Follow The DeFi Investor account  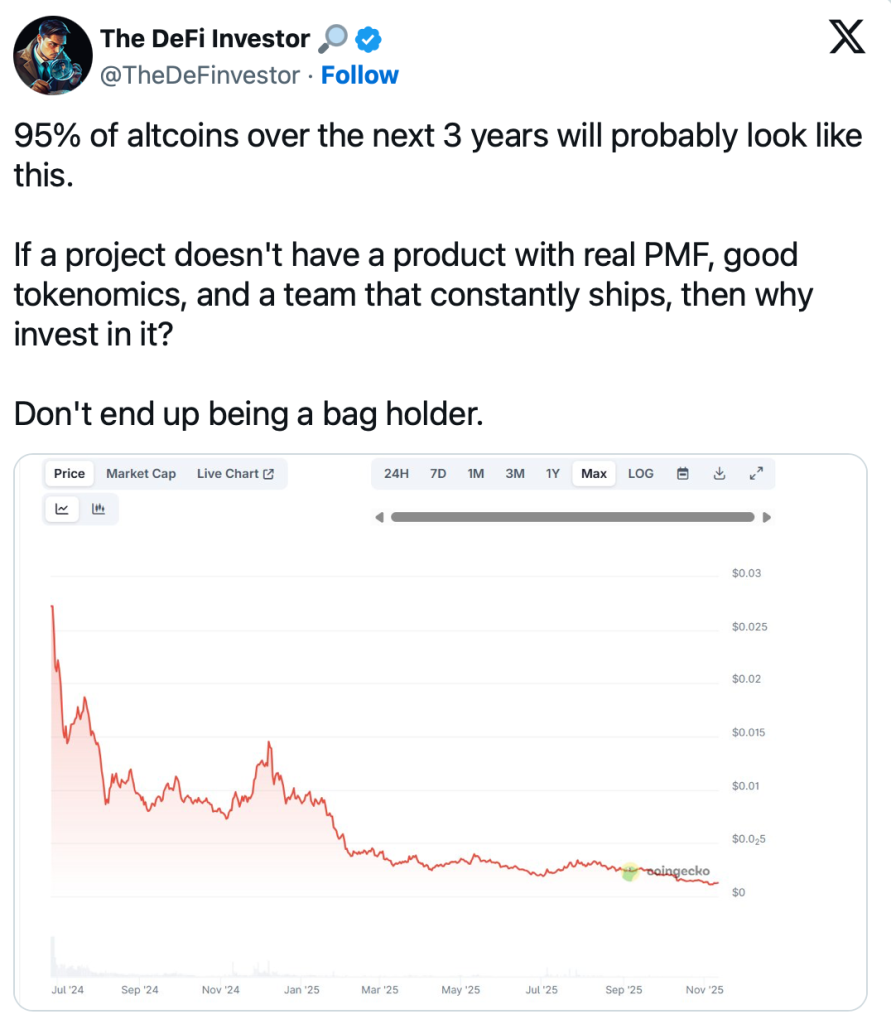pyautogui.click(x=360, y=76)
